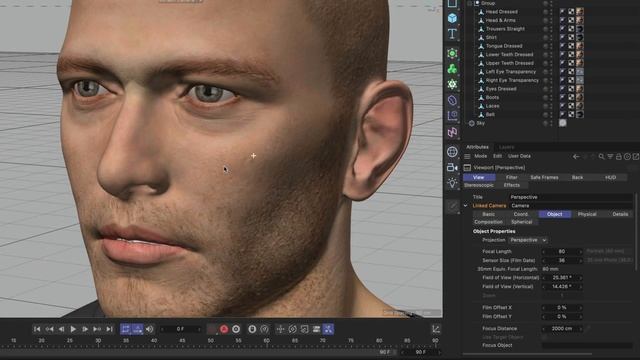The height and width of the screenshot is (360, 640).
Task: Open the Safe Frames tab
Action: pyautogui.click(x=544, y=178)
